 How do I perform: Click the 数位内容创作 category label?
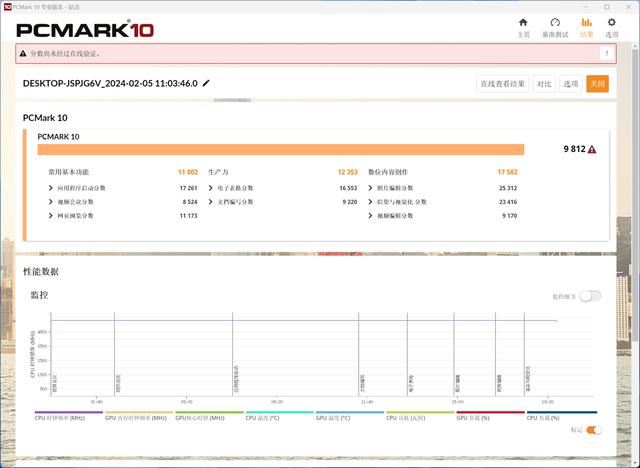388,172
